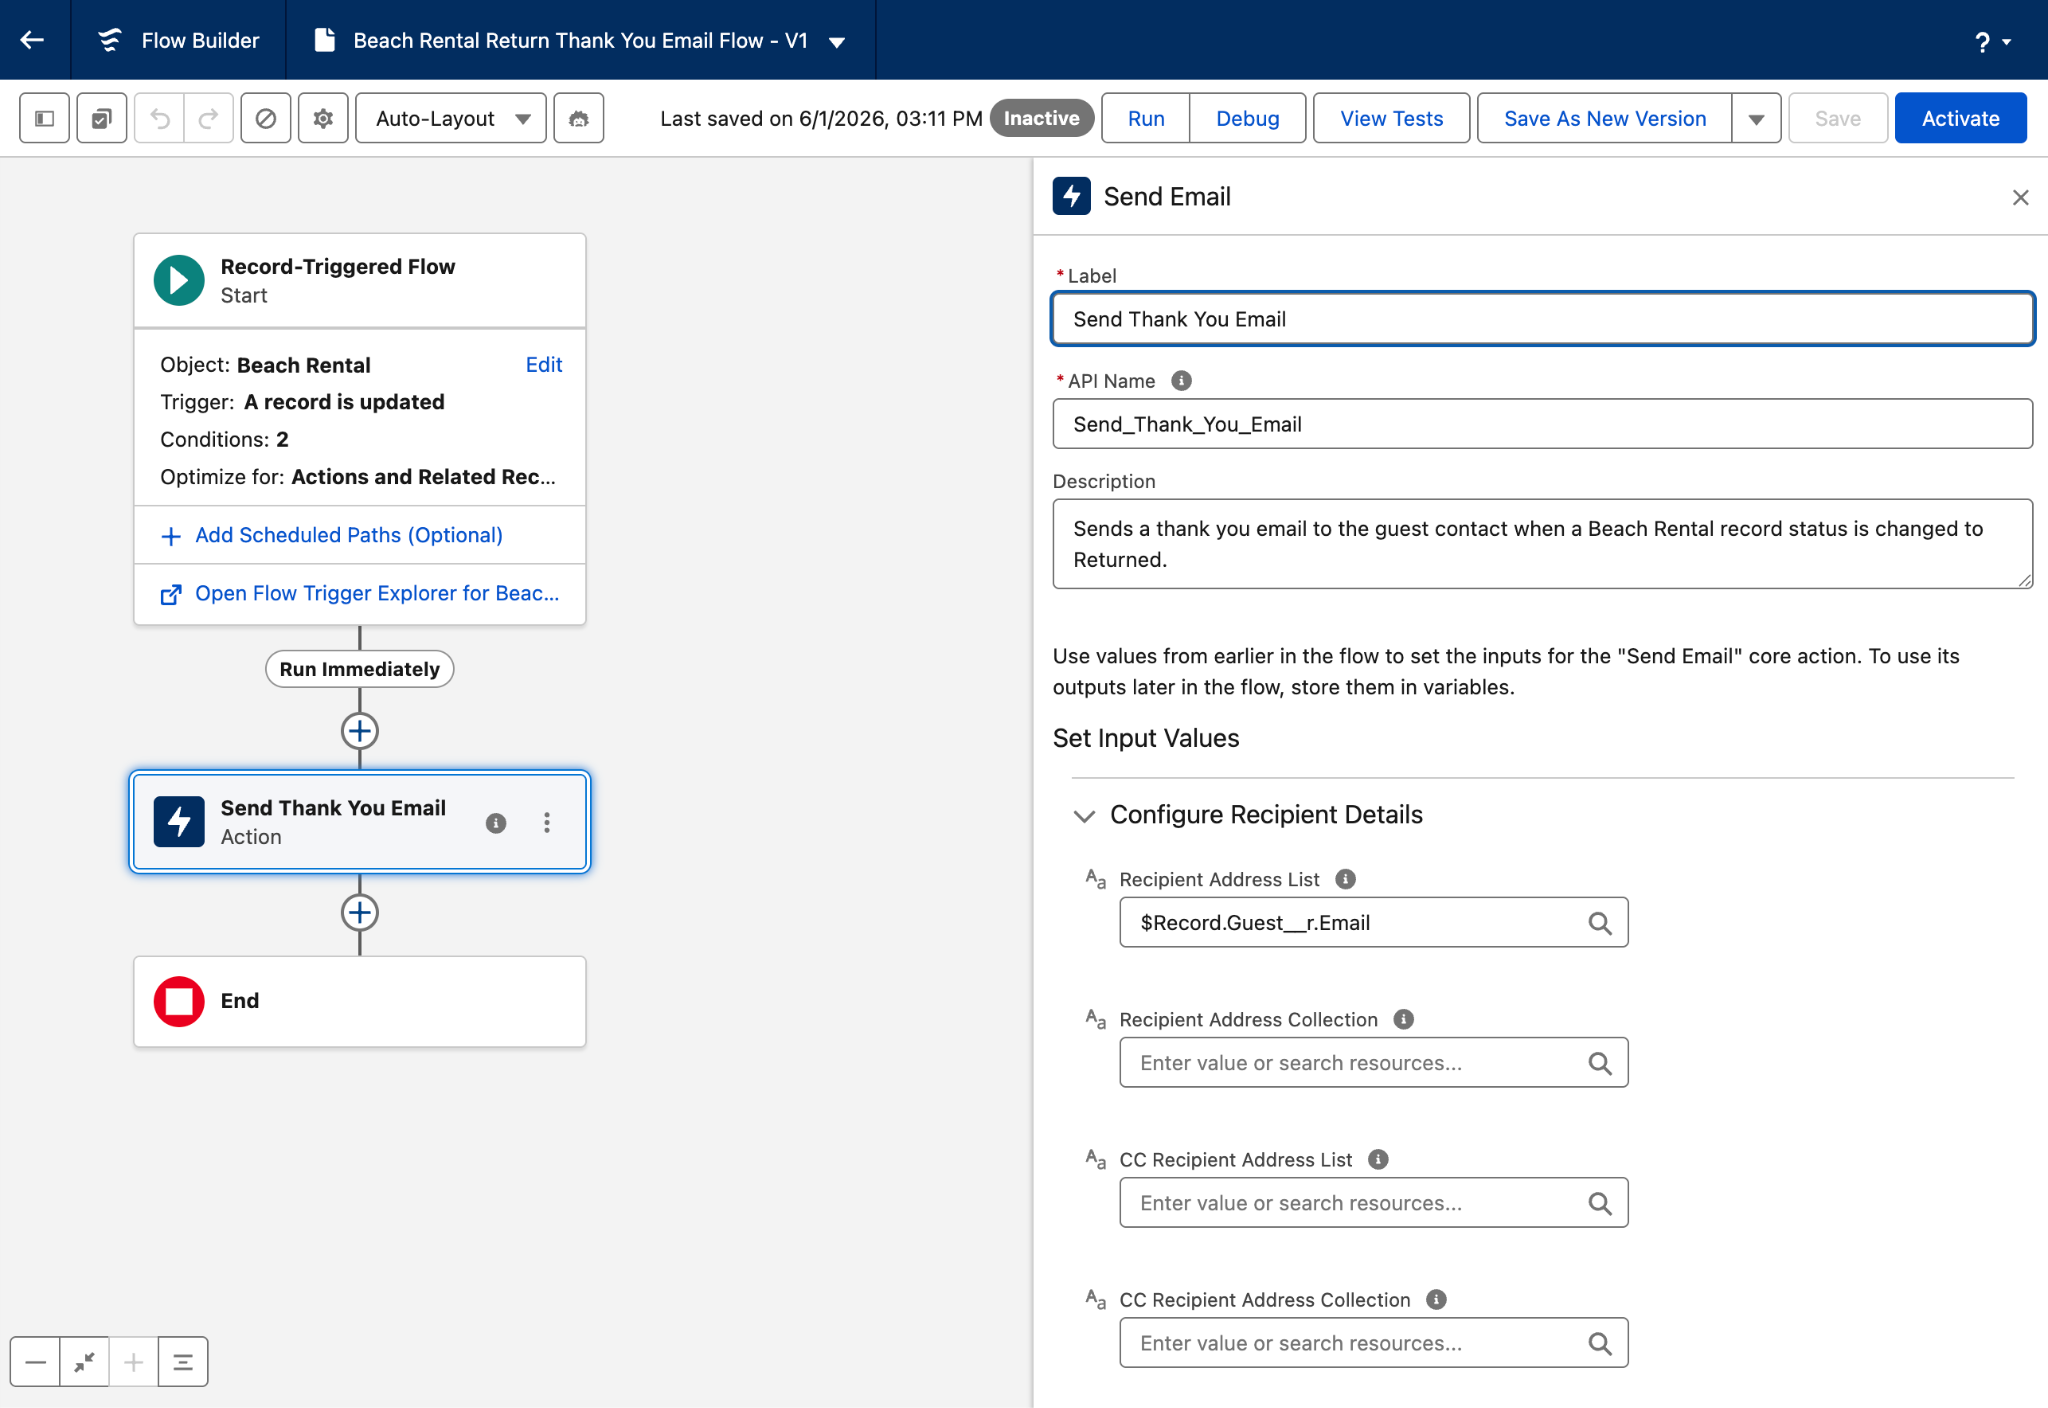Viewport: 2048px width, 1408px height.
Task: Click the select elements checkbox icon
Action: point(102,118)
